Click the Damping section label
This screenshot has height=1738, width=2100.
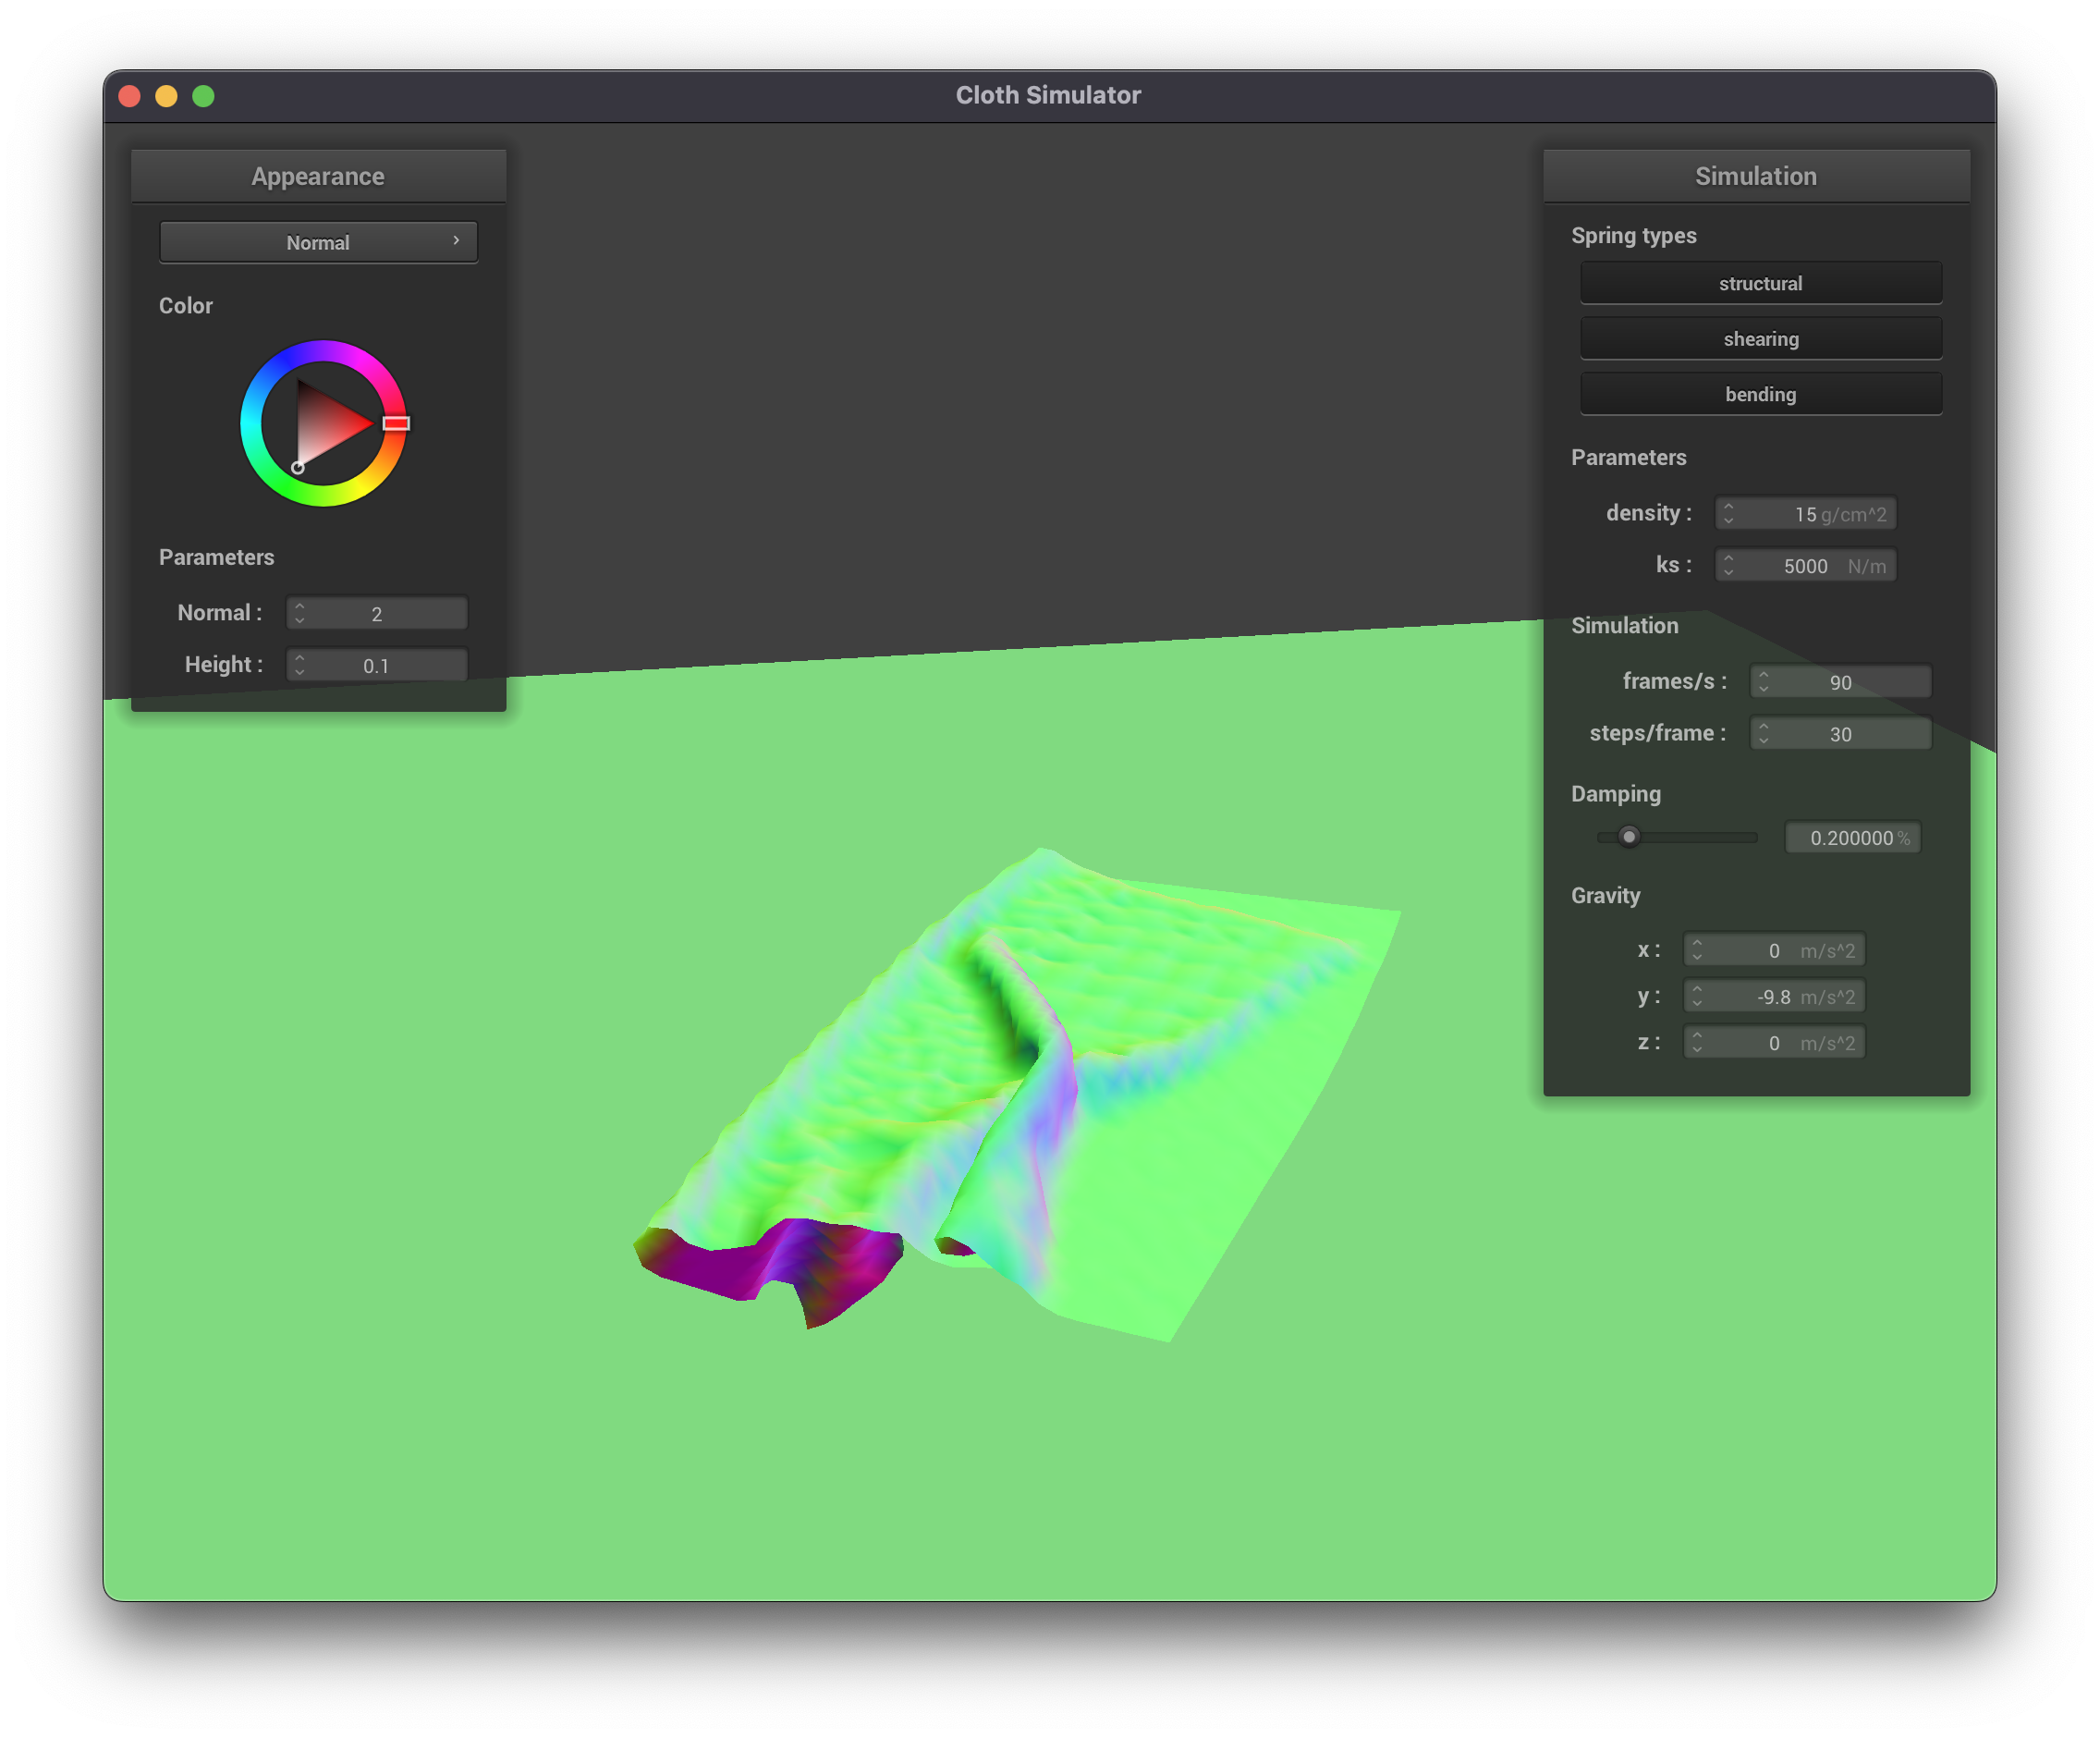(1616, 794)
